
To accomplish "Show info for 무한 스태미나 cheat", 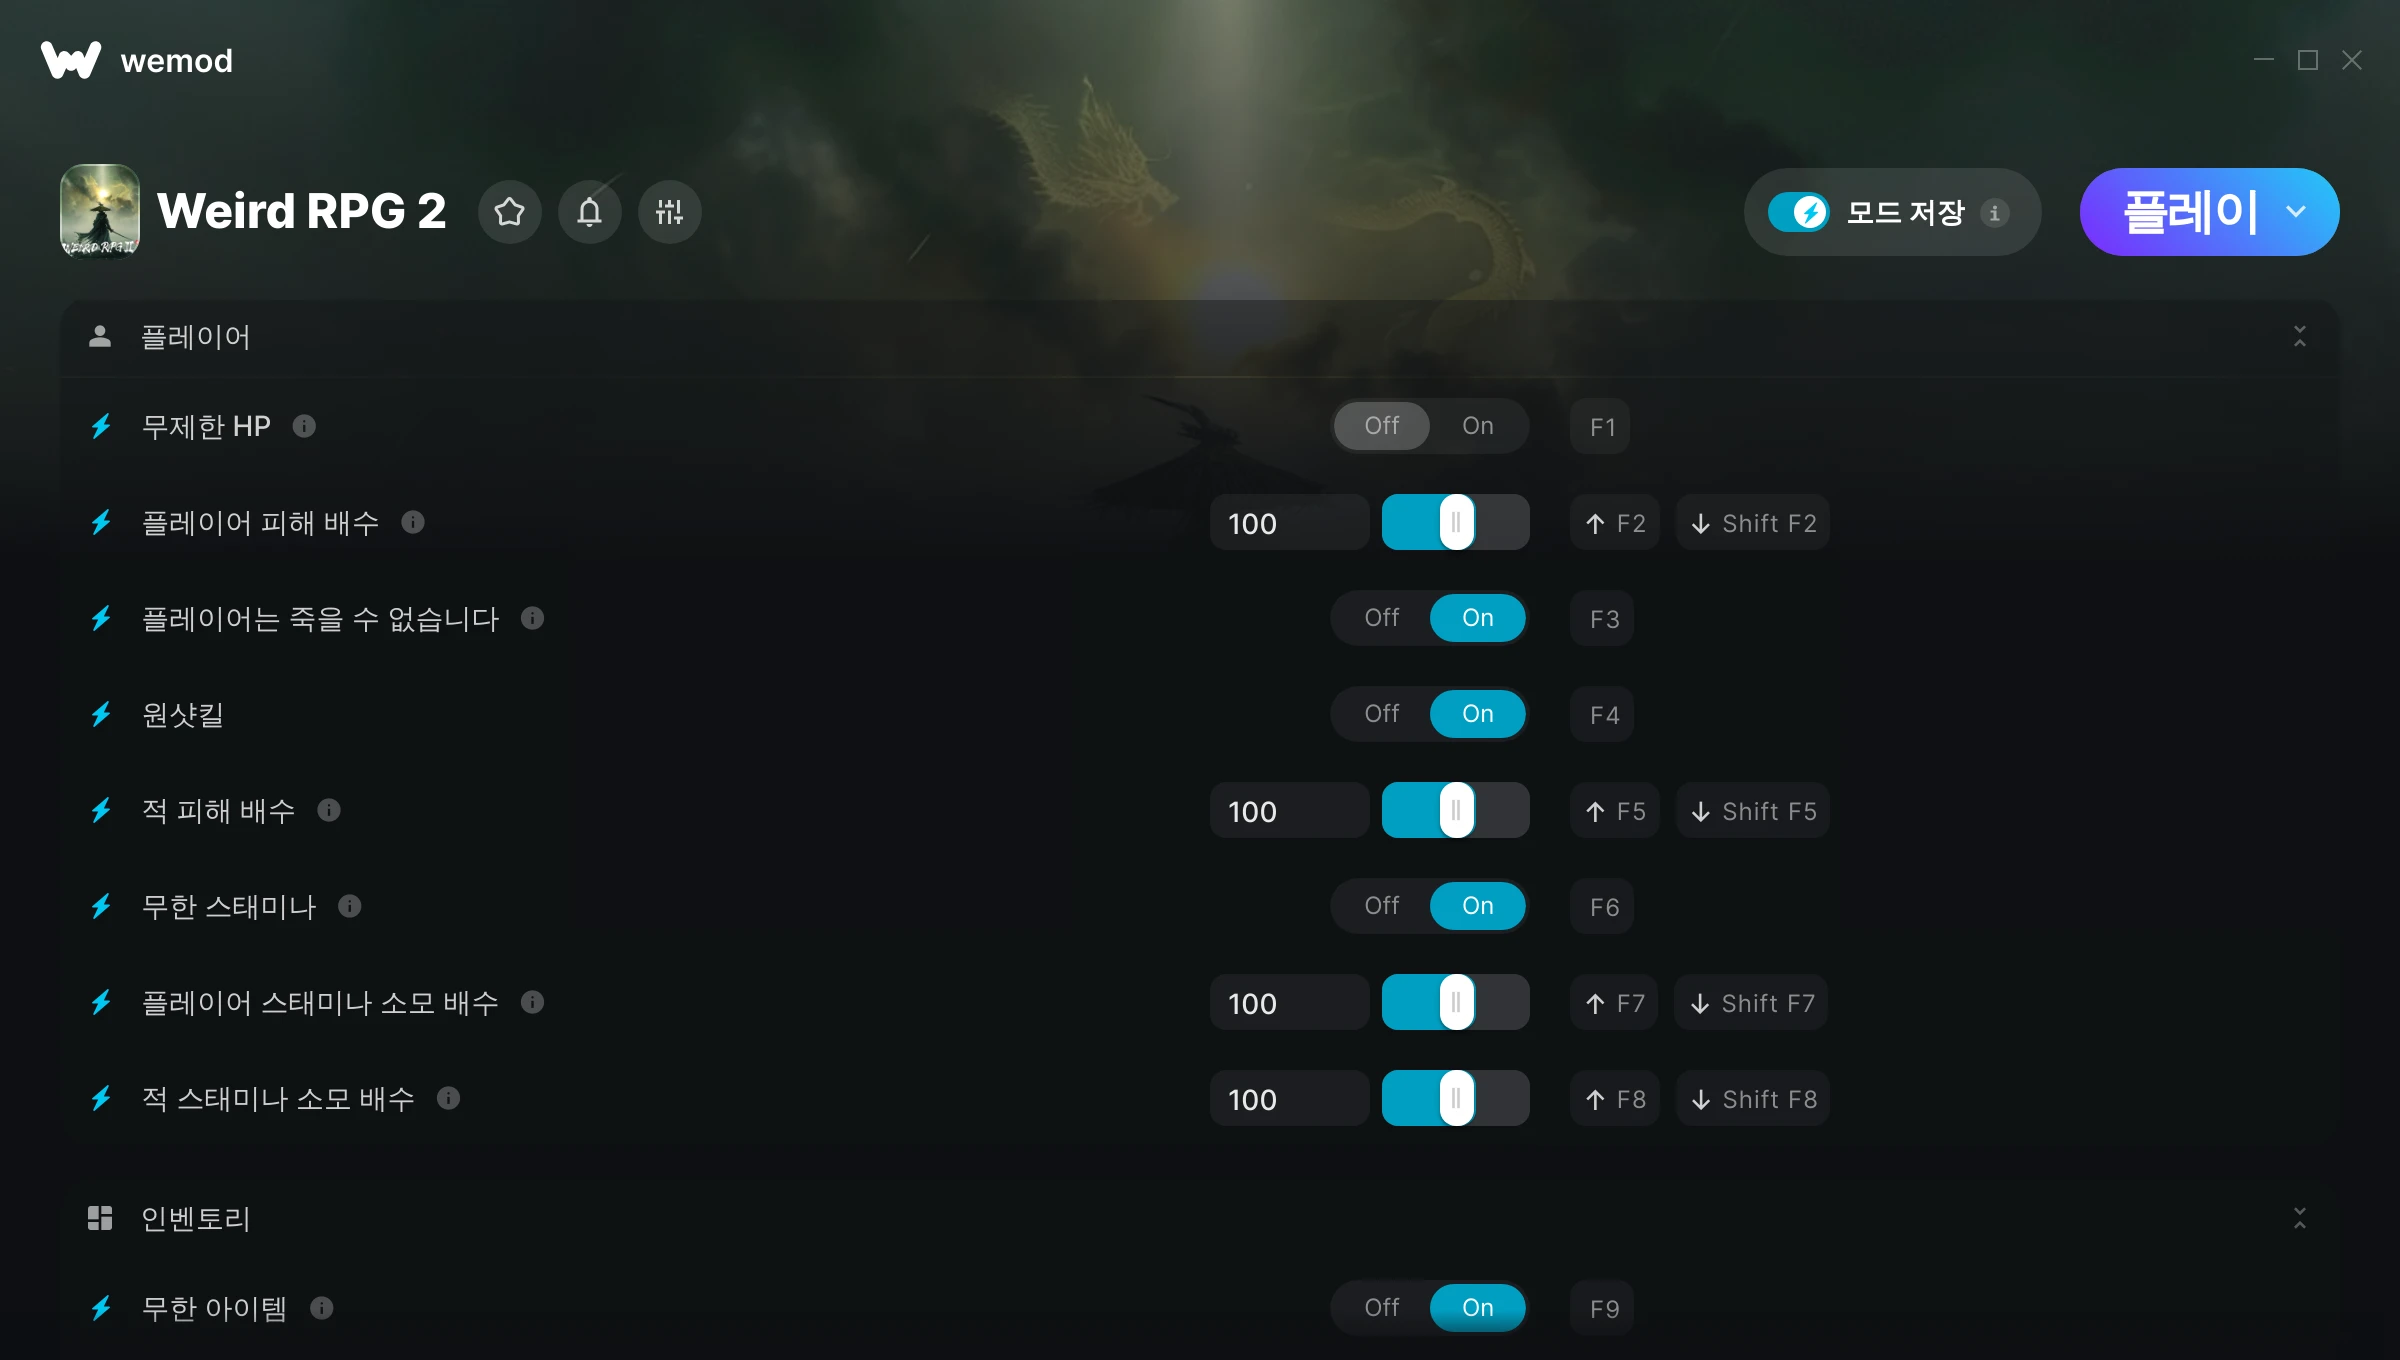I will point(350,907).
